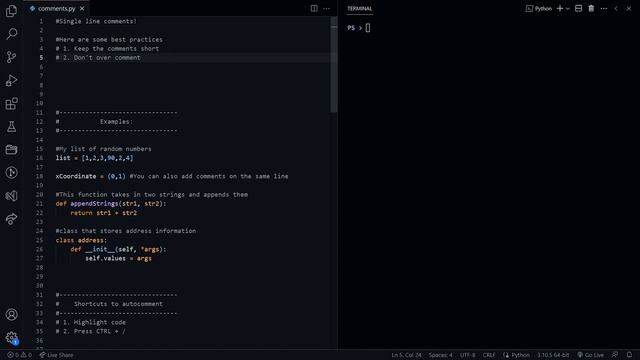
Task: Open the Testing flask view
Action: coord(11,127)
